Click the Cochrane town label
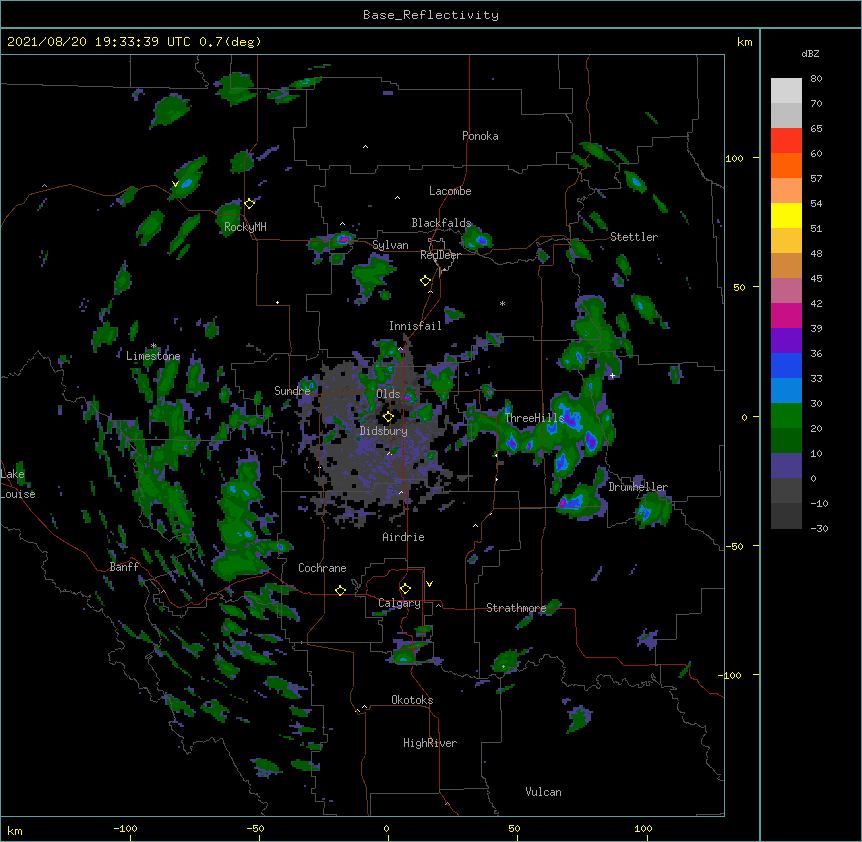862x842 pixels. coord(322,568)
